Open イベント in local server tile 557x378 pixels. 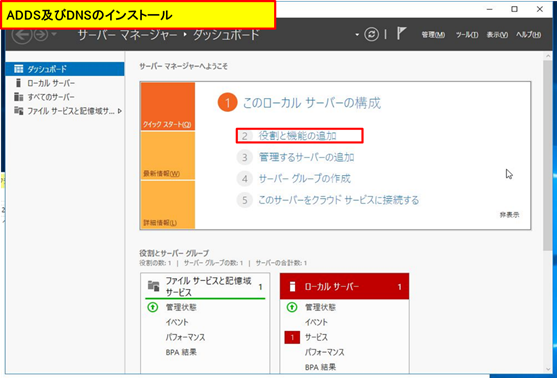coord(316,322)
